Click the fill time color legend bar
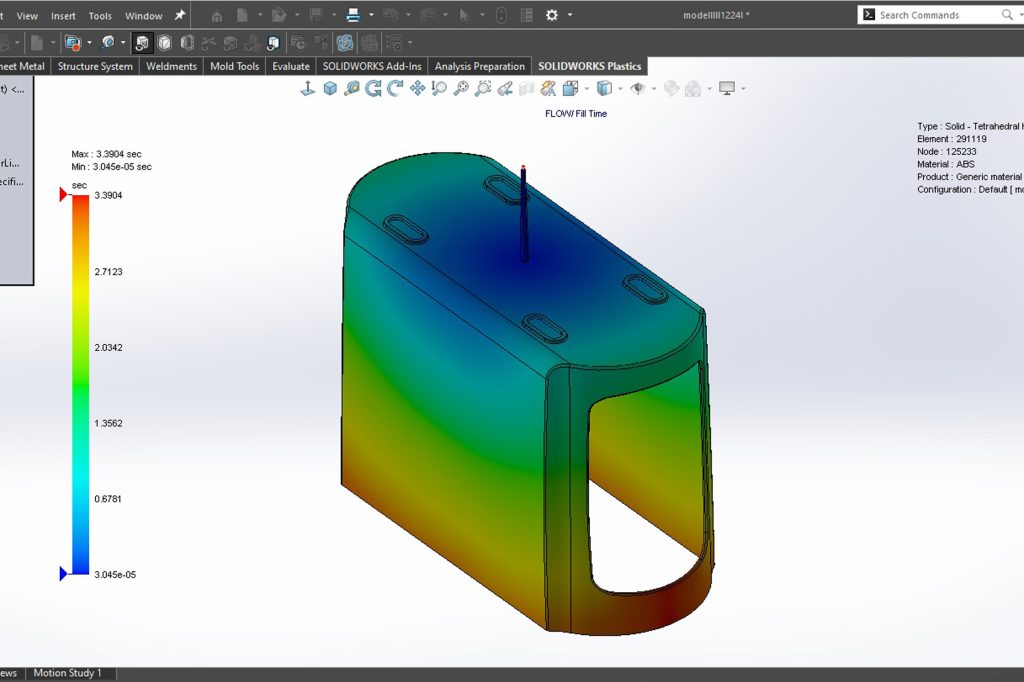The image size is (1024, 682). coord(80,385)
